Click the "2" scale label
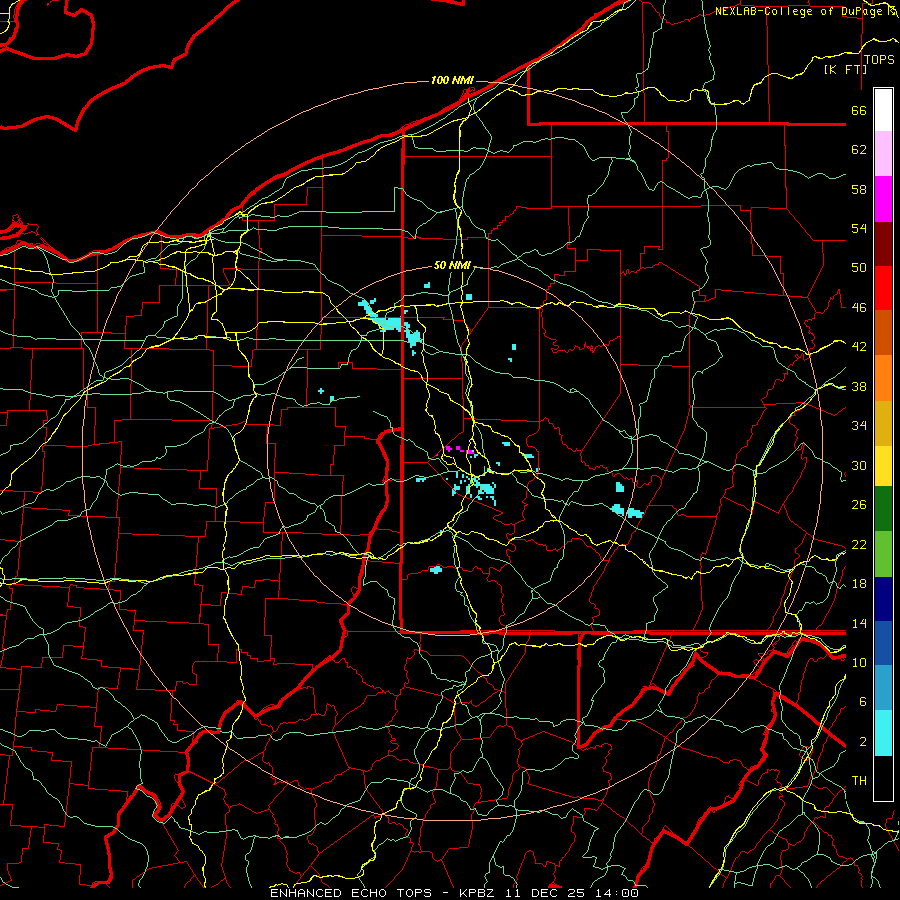Screen dimensions: 900x900 coord(863,742)
